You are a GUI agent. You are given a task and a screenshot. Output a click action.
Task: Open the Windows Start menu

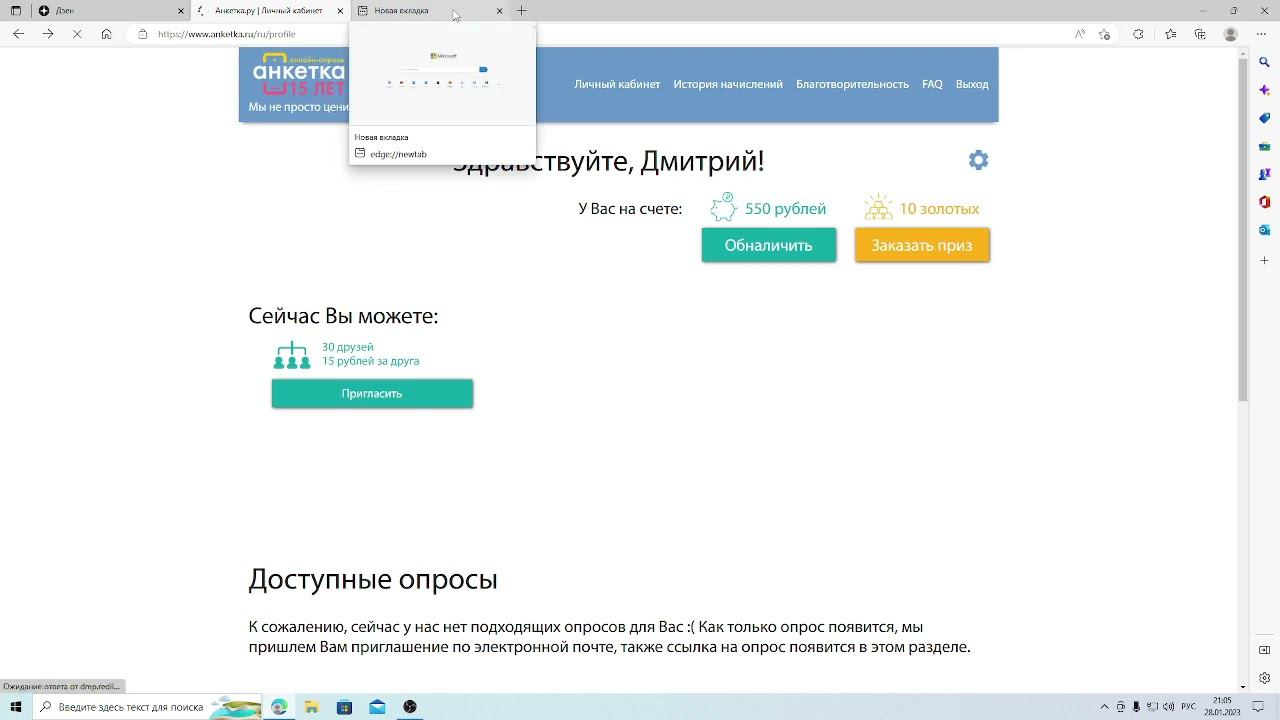(16, 707)
